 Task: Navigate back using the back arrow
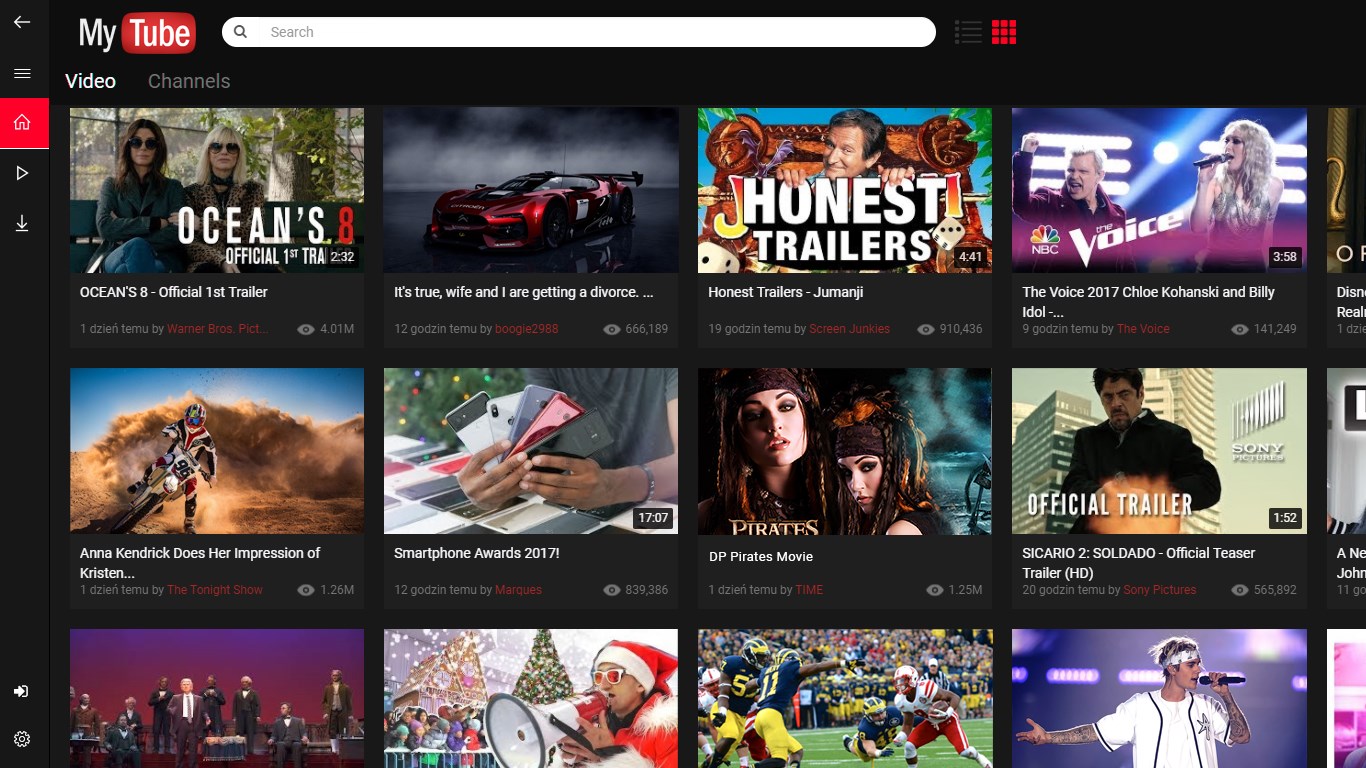[x=22, y=21]
